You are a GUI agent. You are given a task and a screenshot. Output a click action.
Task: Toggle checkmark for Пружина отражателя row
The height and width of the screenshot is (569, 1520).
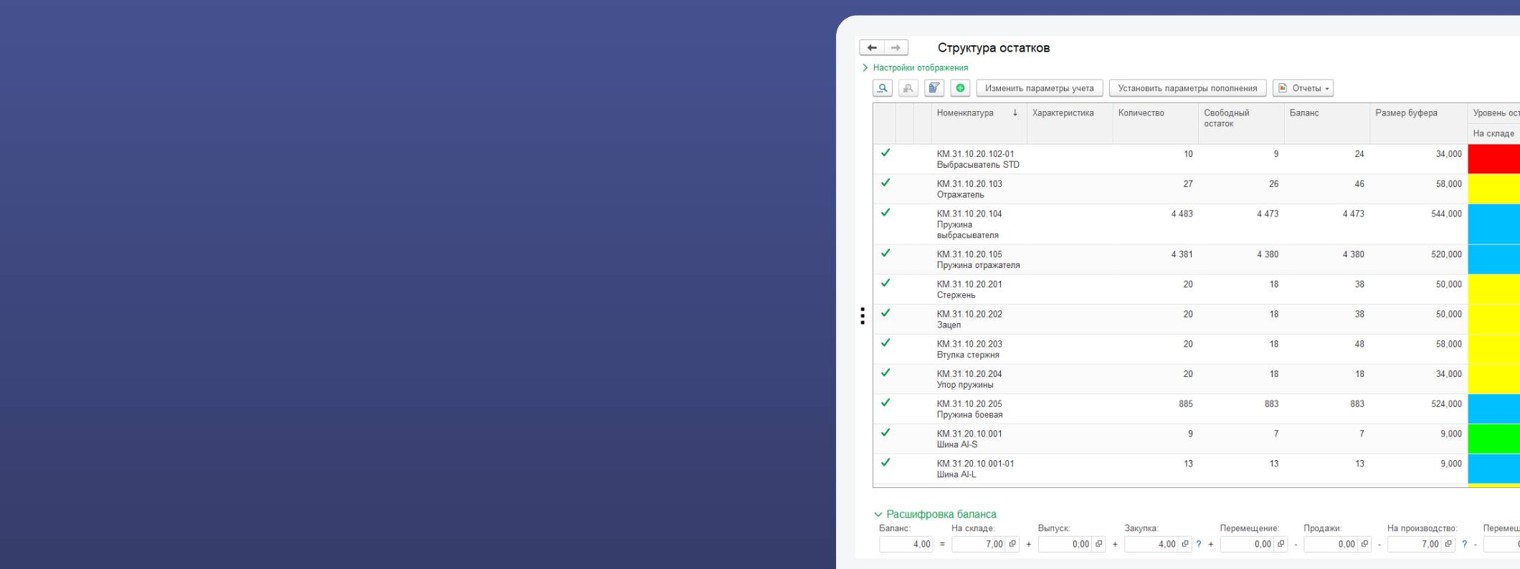click(885, 253)
